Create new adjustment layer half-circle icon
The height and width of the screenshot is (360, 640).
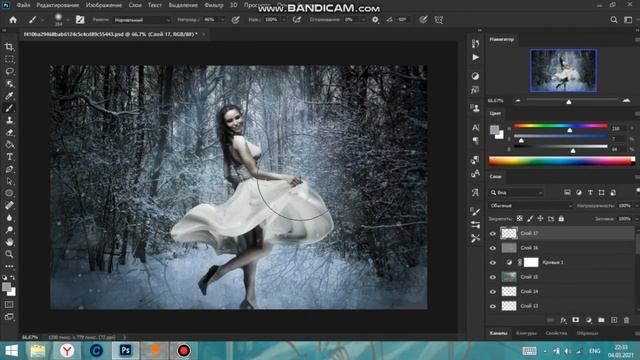pos(589,320)
